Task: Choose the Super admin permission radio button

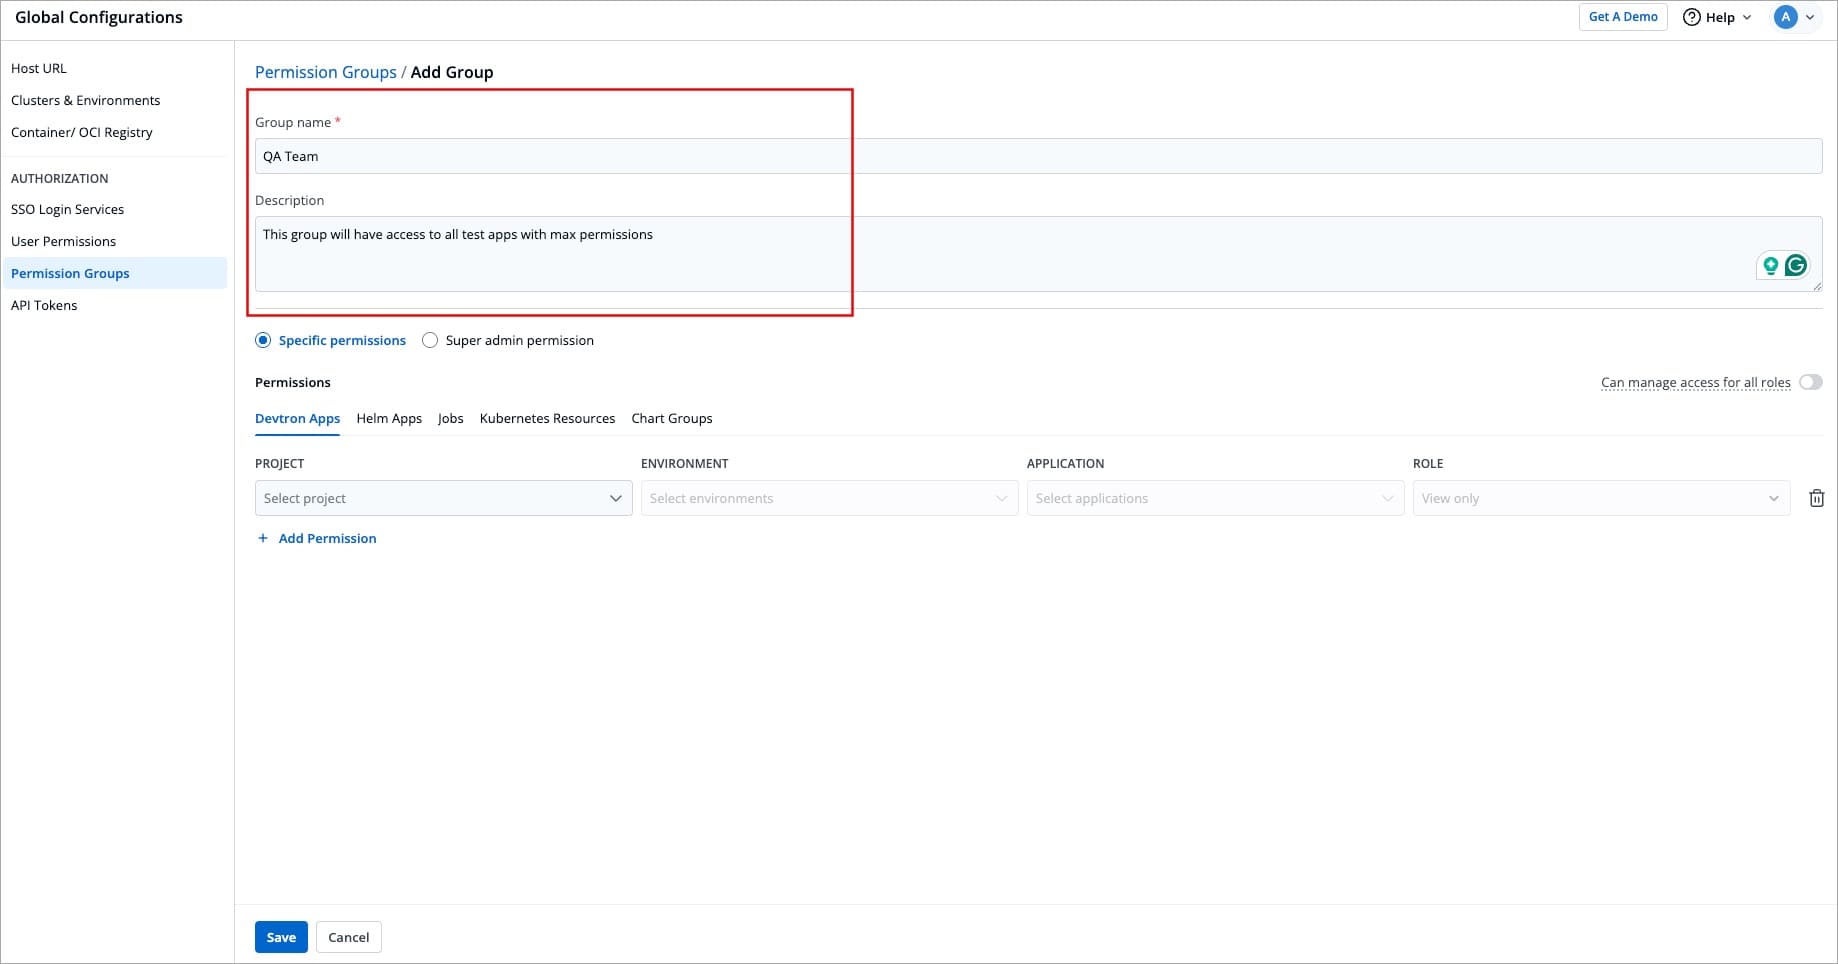Action: tap(430, 340)
